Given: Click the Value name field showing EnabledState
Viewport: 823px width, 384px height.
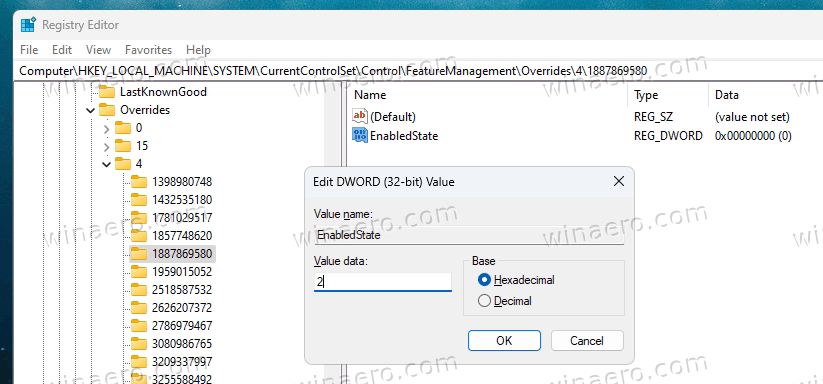Looking at the screenshot, I should click(469, 236).
